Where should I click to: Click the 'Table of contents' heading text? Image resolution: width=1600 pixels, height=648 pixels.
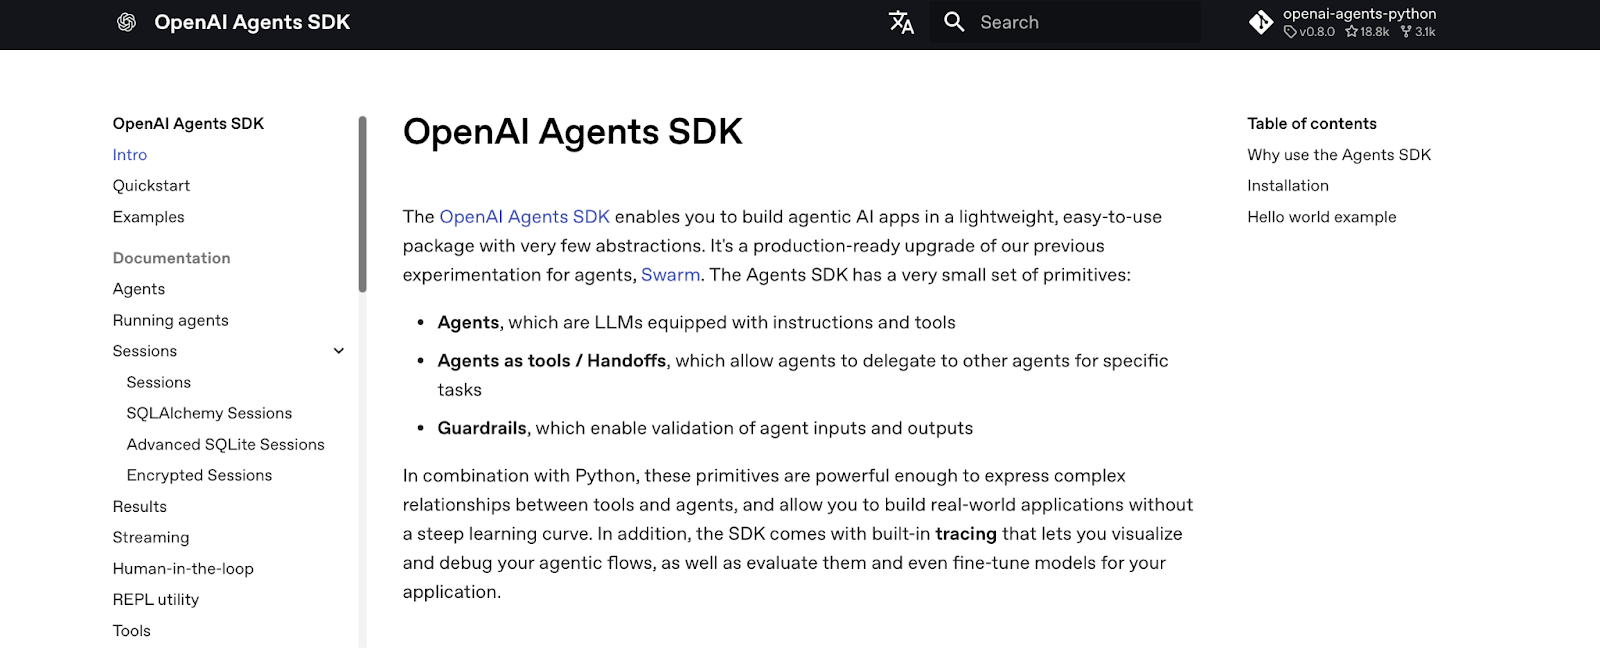click(x=1312, y=124)
